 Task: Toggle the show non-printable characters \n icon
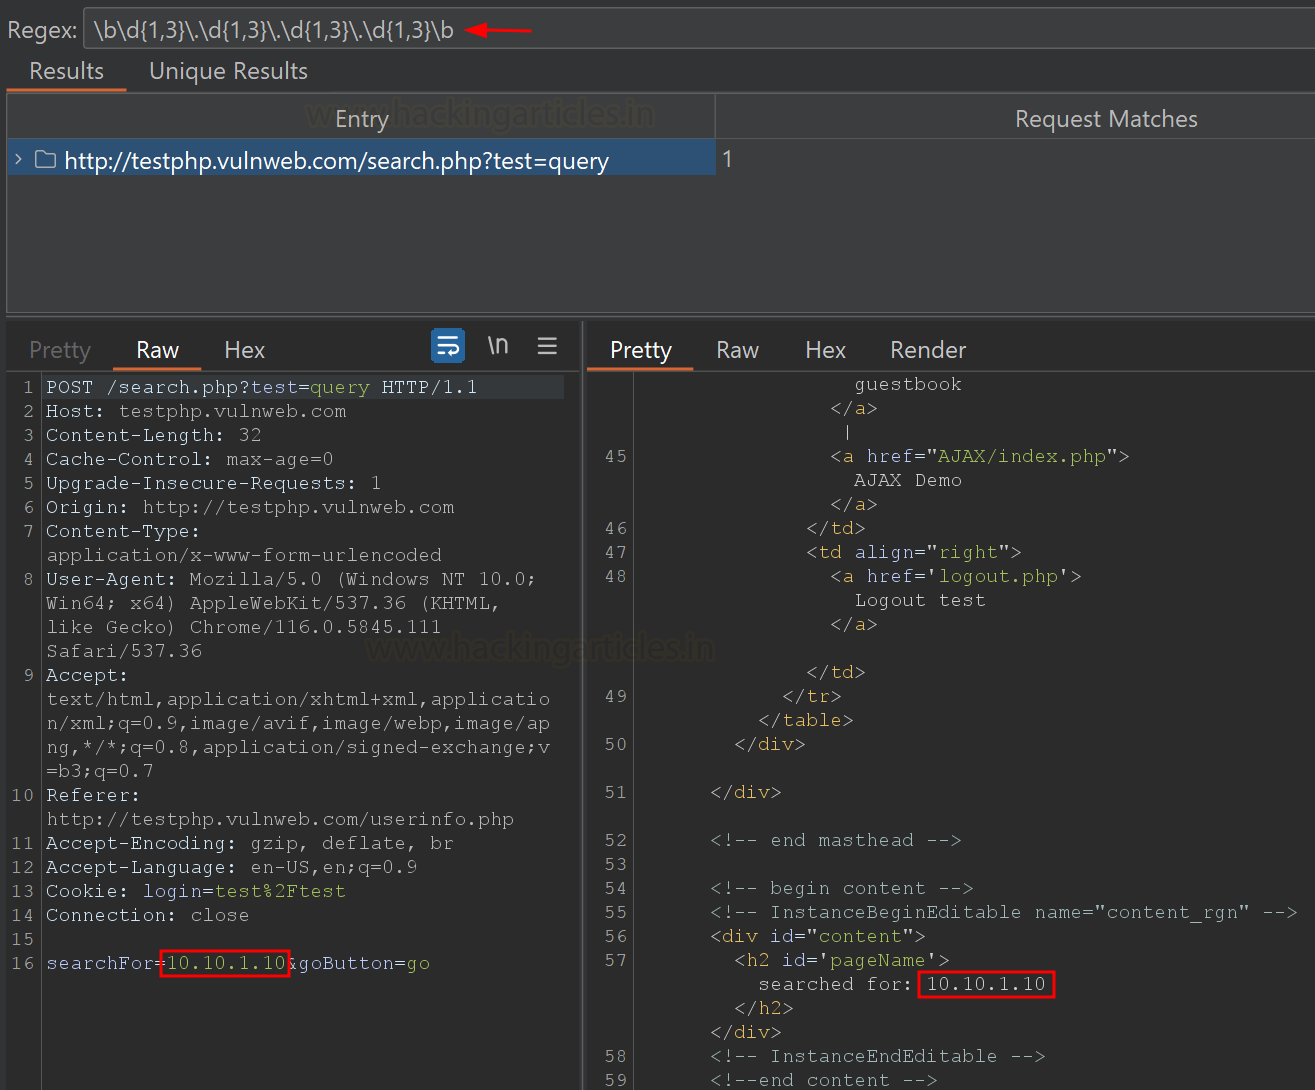tap(498, 346)
